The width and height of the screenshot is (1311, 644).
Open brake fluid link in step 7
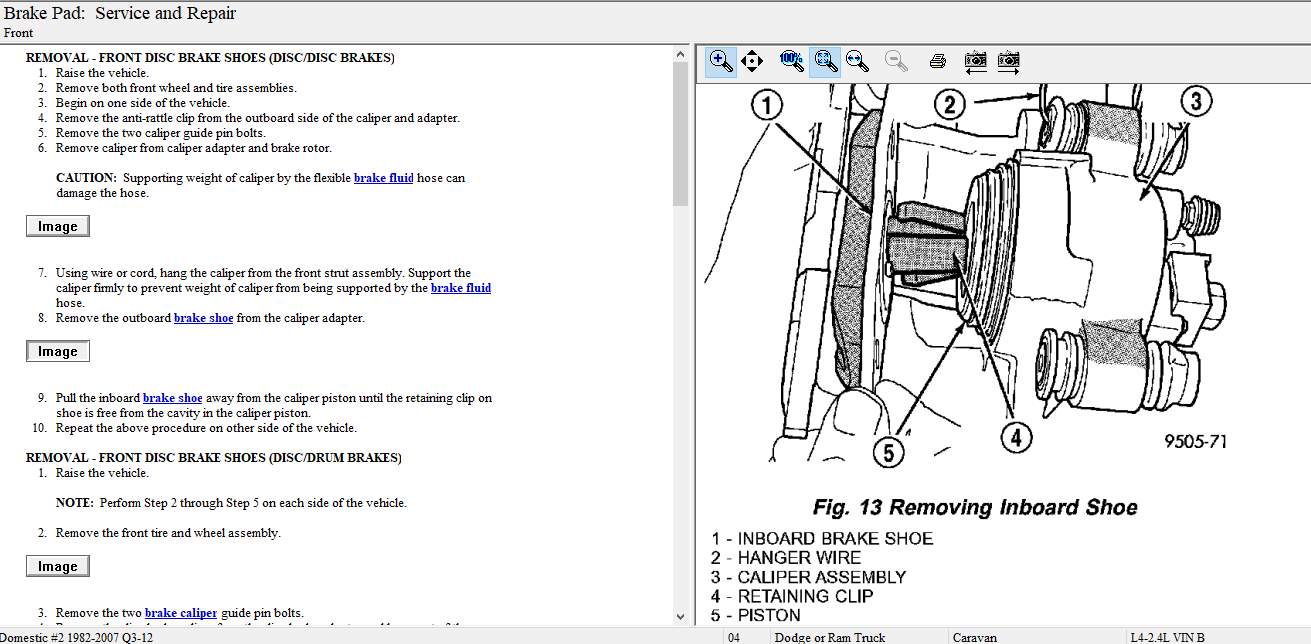[x=460, y=288]
